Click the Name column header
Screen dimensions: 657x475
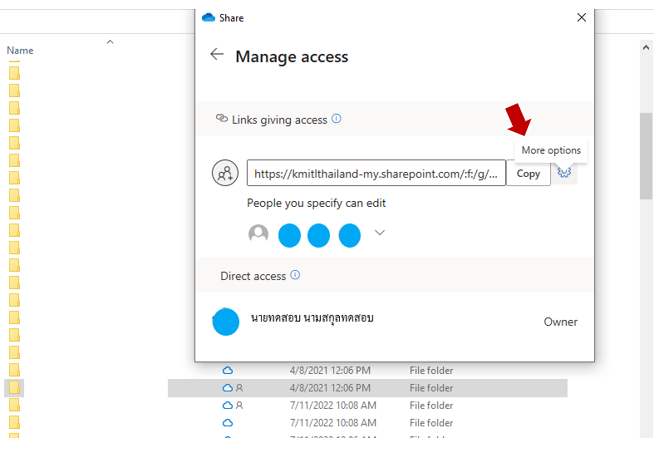[x=20, y=51]
